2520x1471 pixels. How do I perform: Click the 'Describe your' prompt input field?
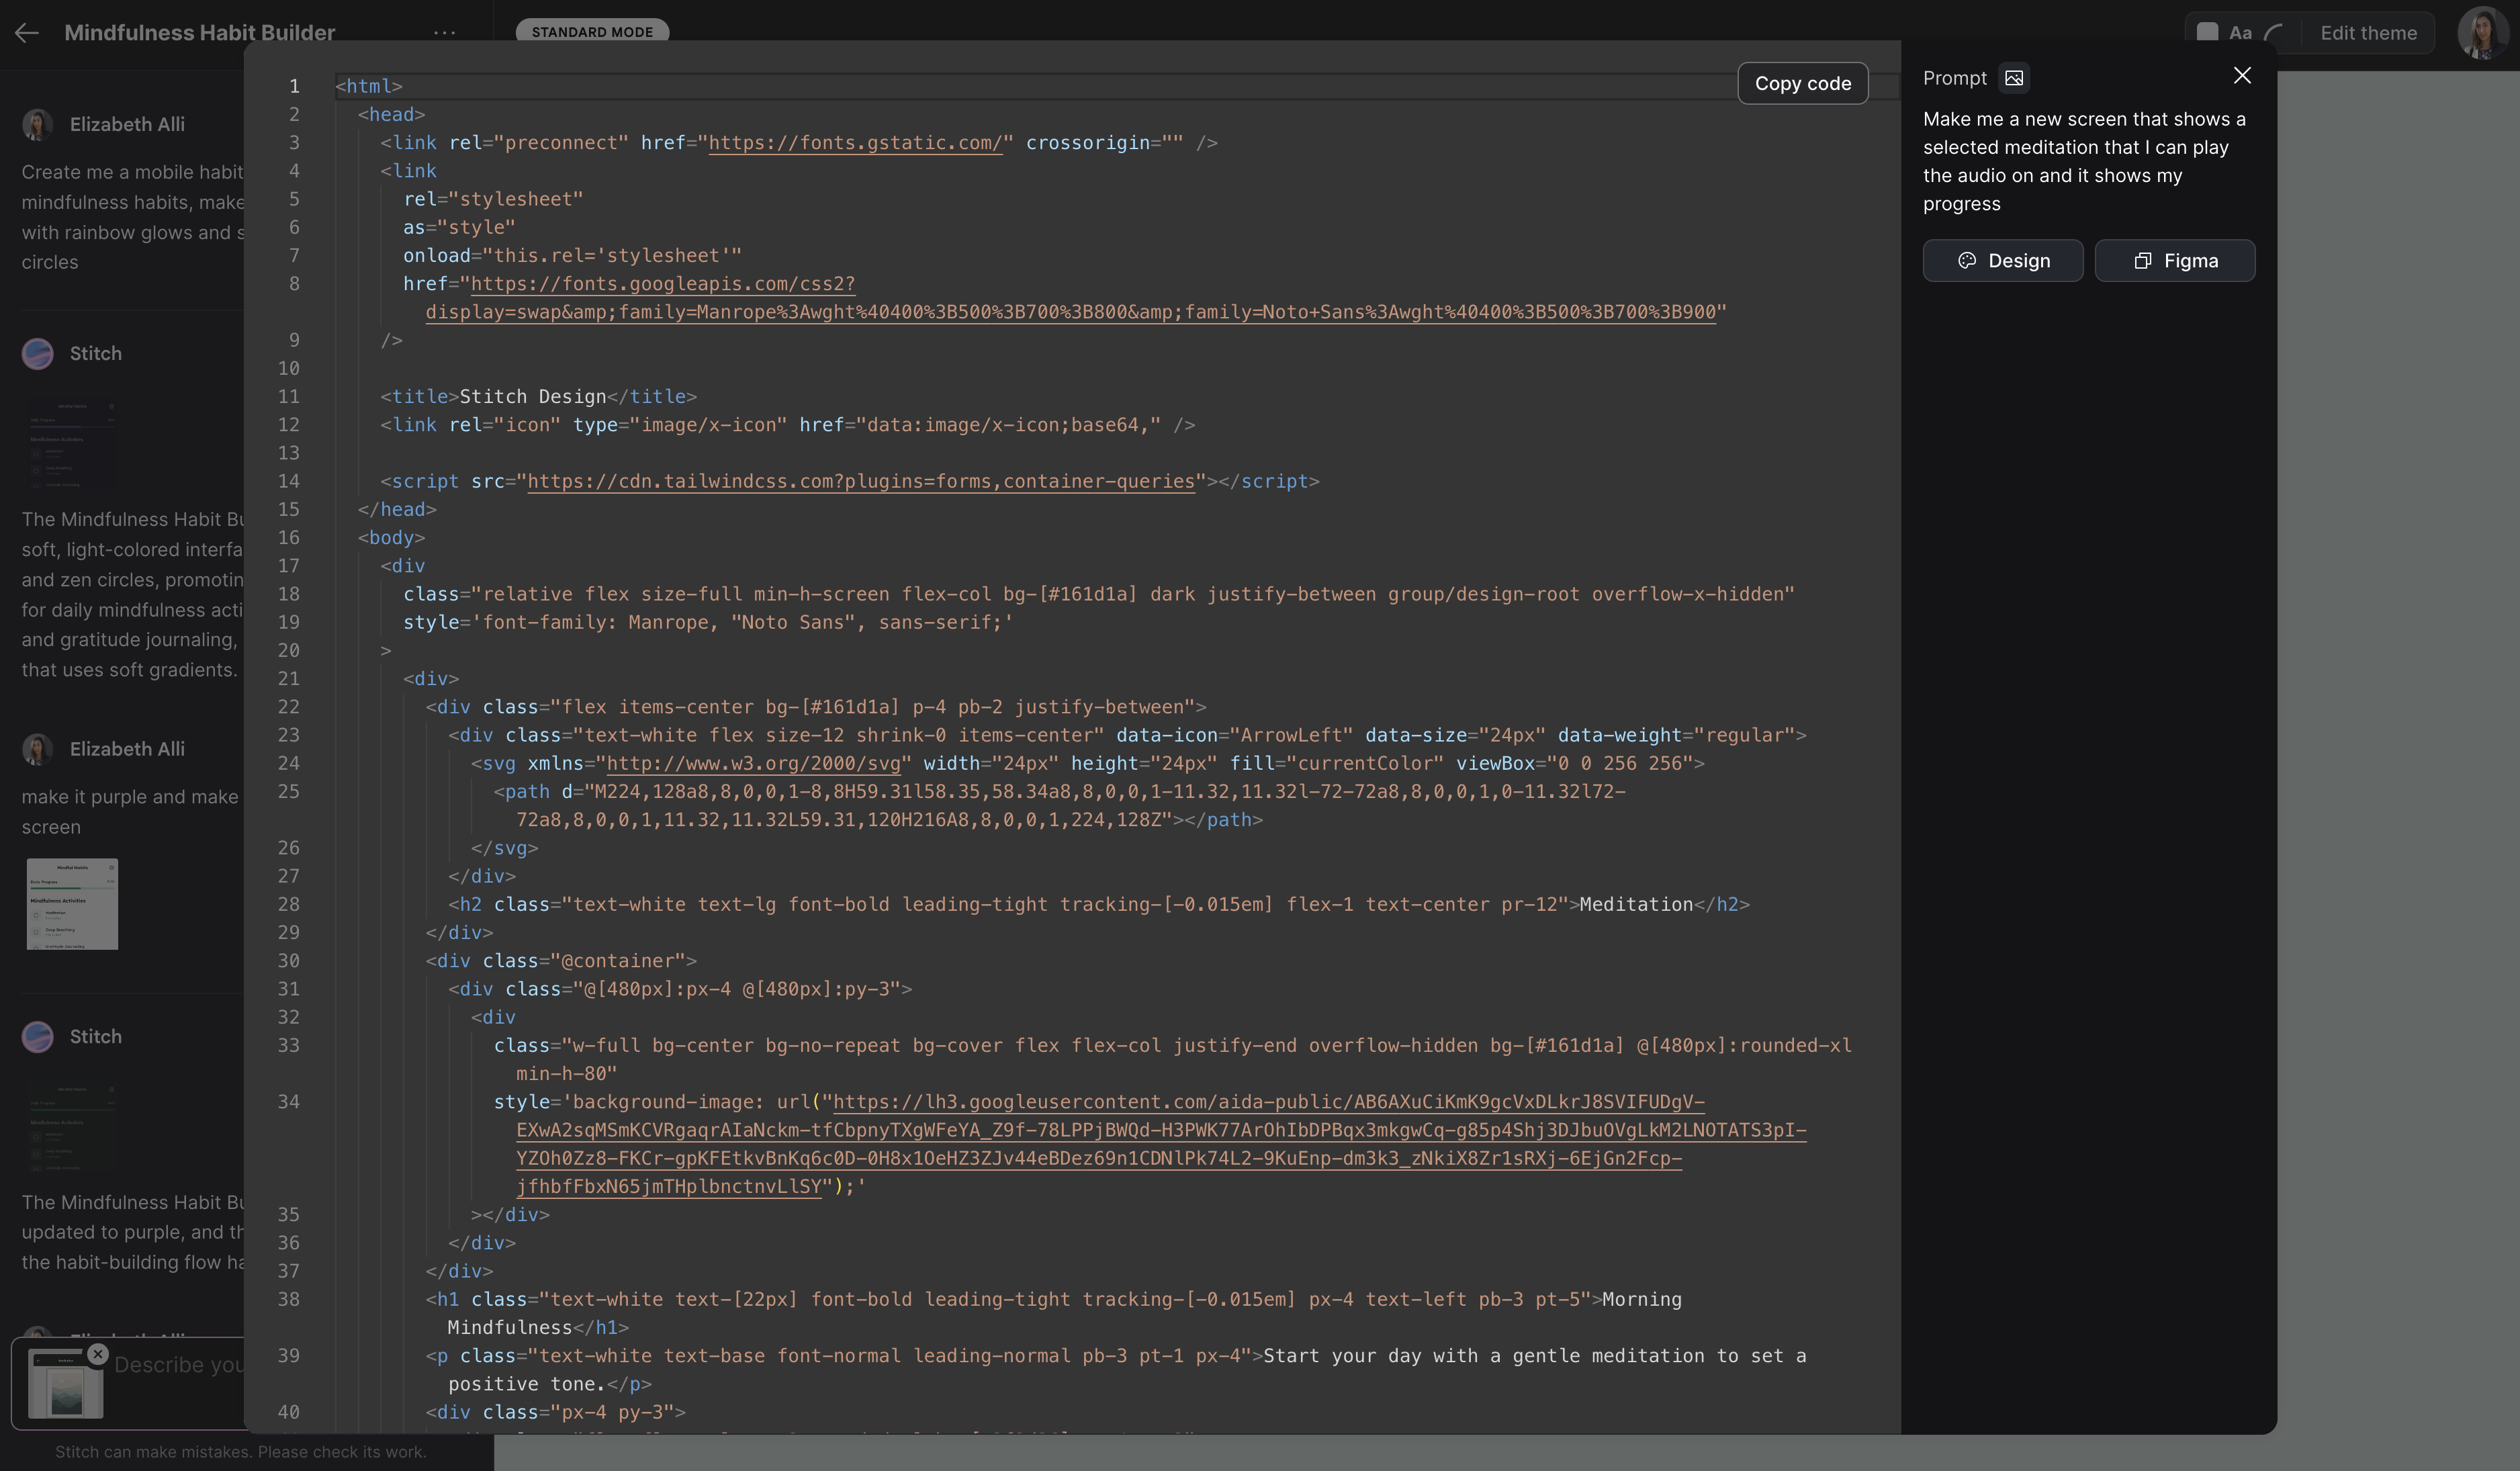pos(178,1365)
